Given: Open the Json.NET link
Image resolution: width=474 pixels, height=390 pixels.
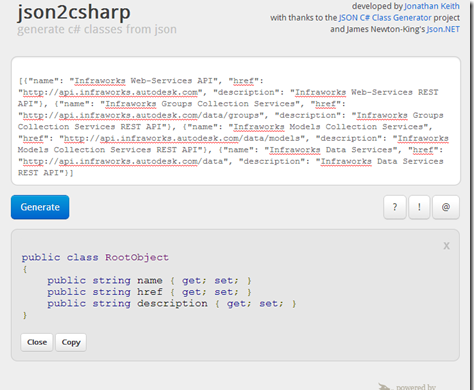Looking at the screenshot, I should 443,29.
